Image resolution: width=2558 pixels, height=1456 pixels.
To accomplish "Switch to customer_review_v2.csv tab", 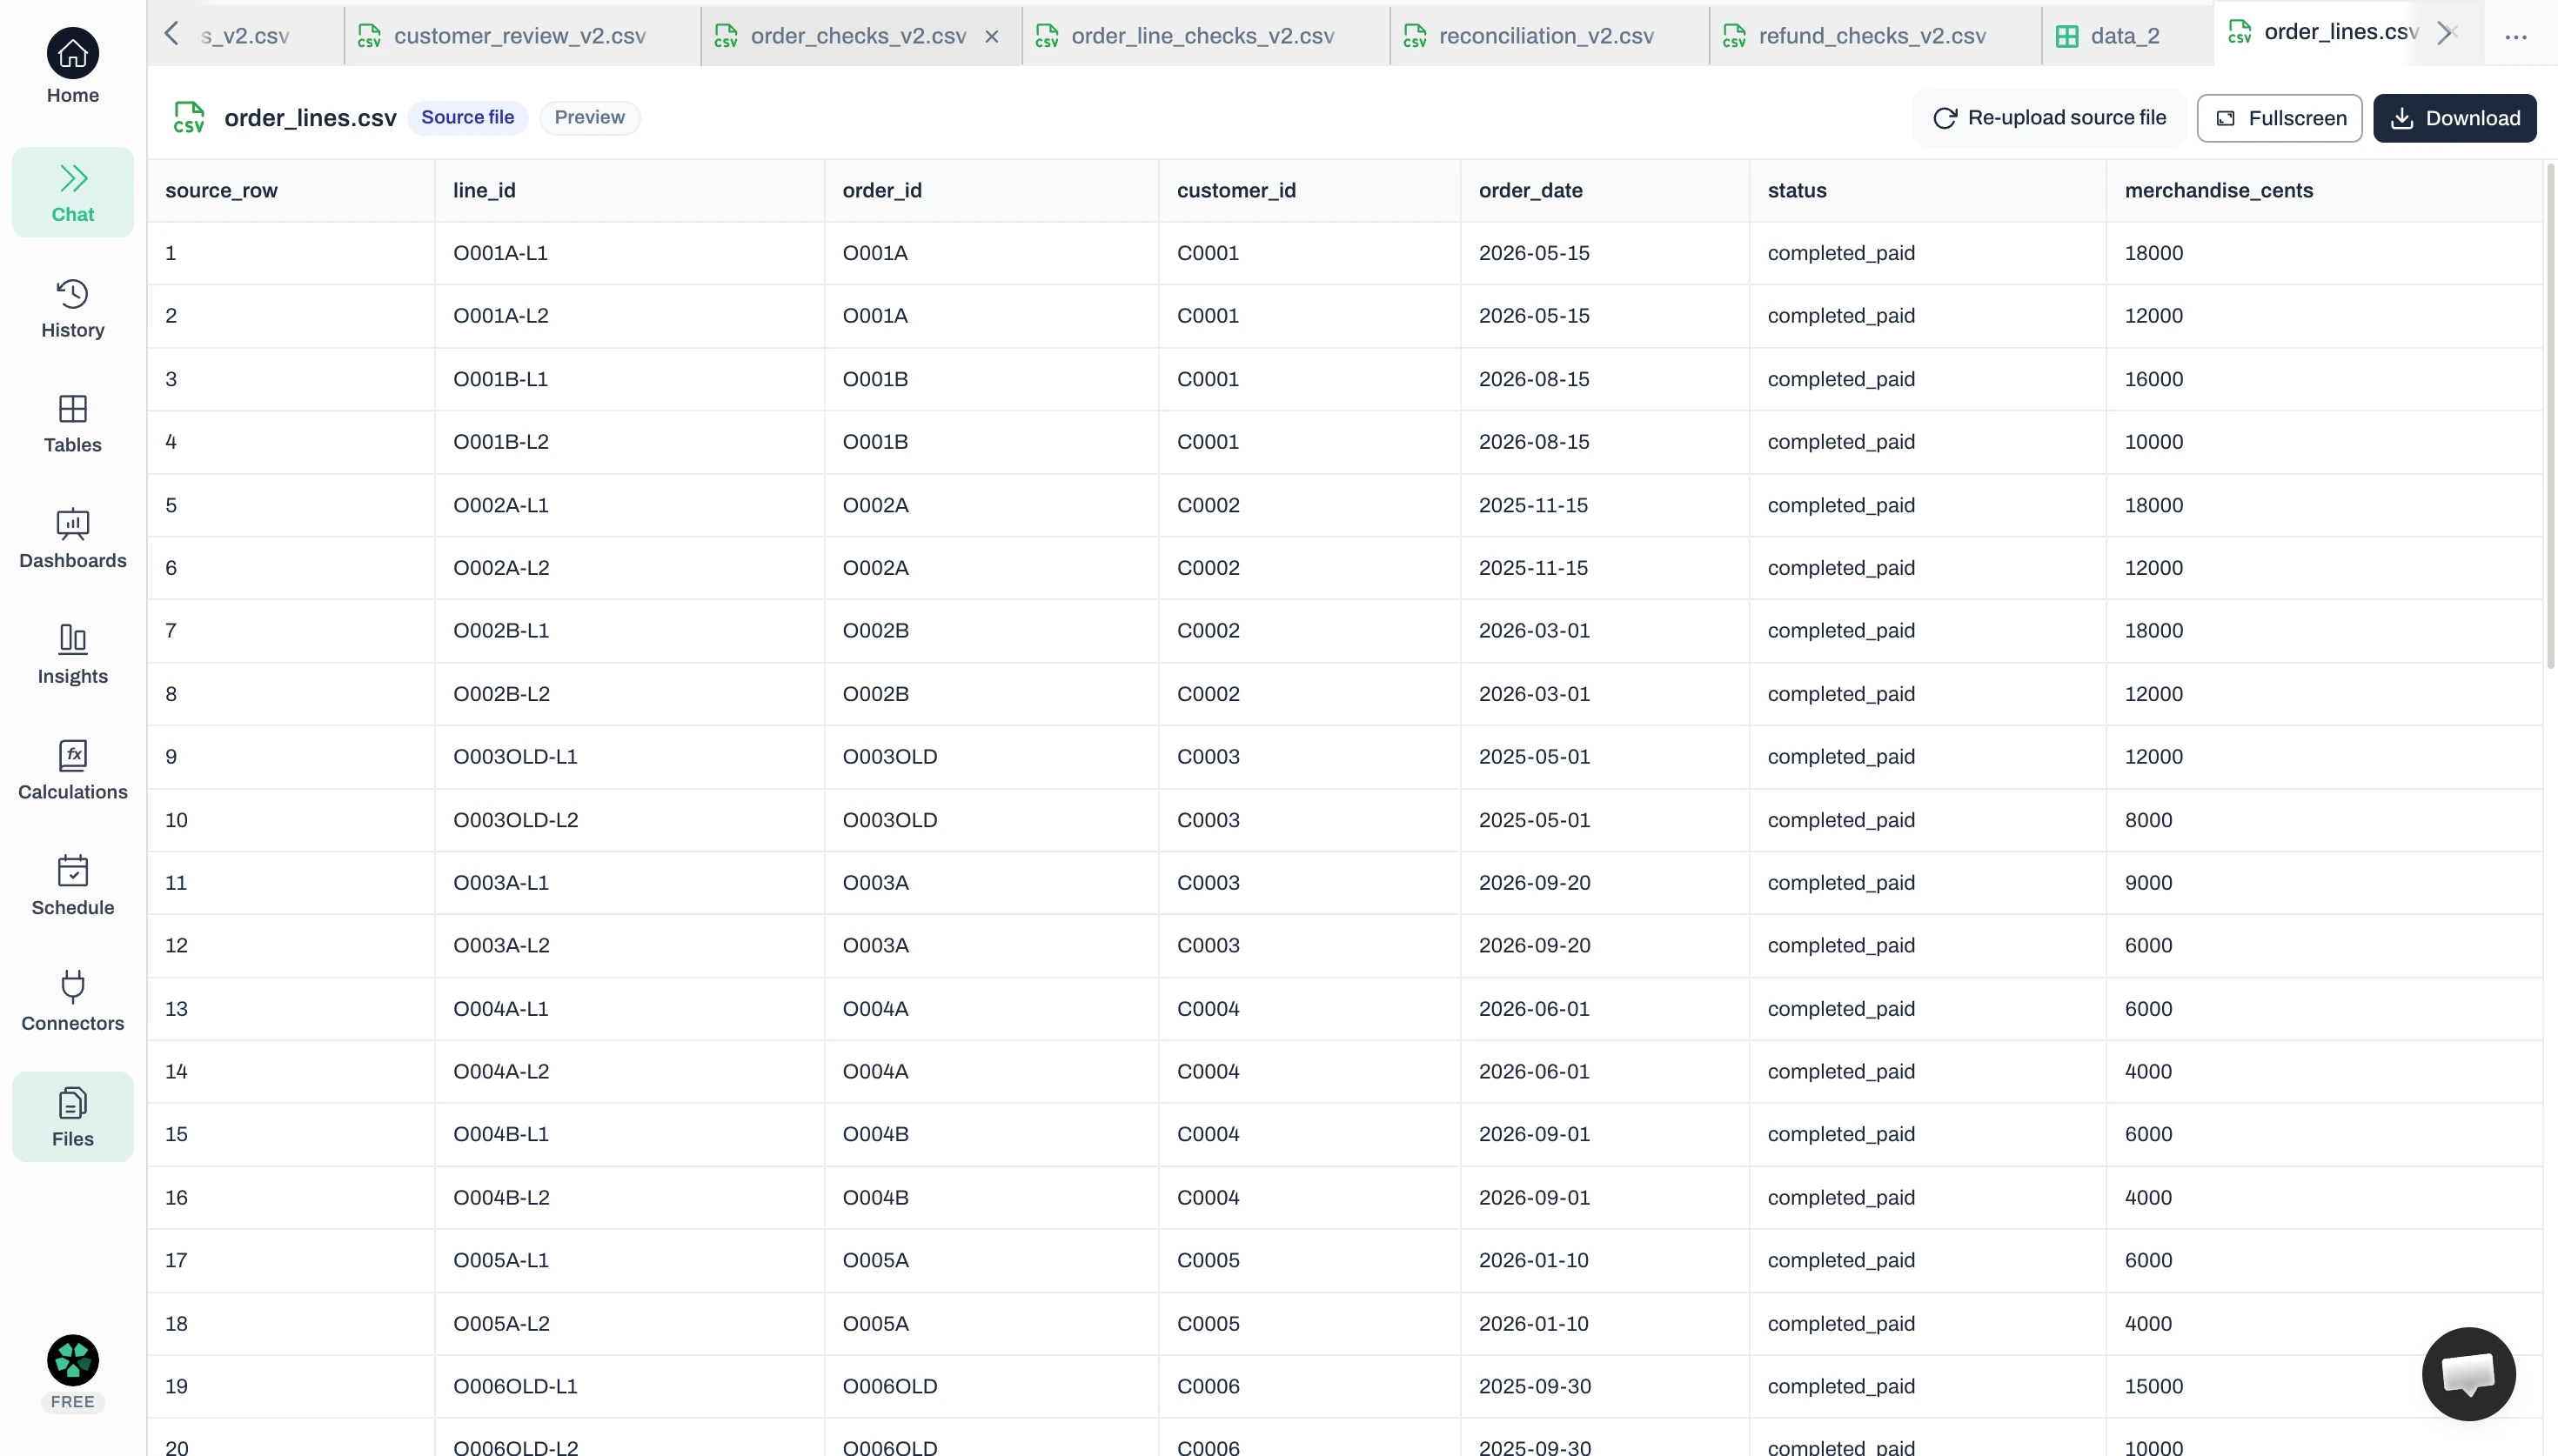I will (521, 36).
